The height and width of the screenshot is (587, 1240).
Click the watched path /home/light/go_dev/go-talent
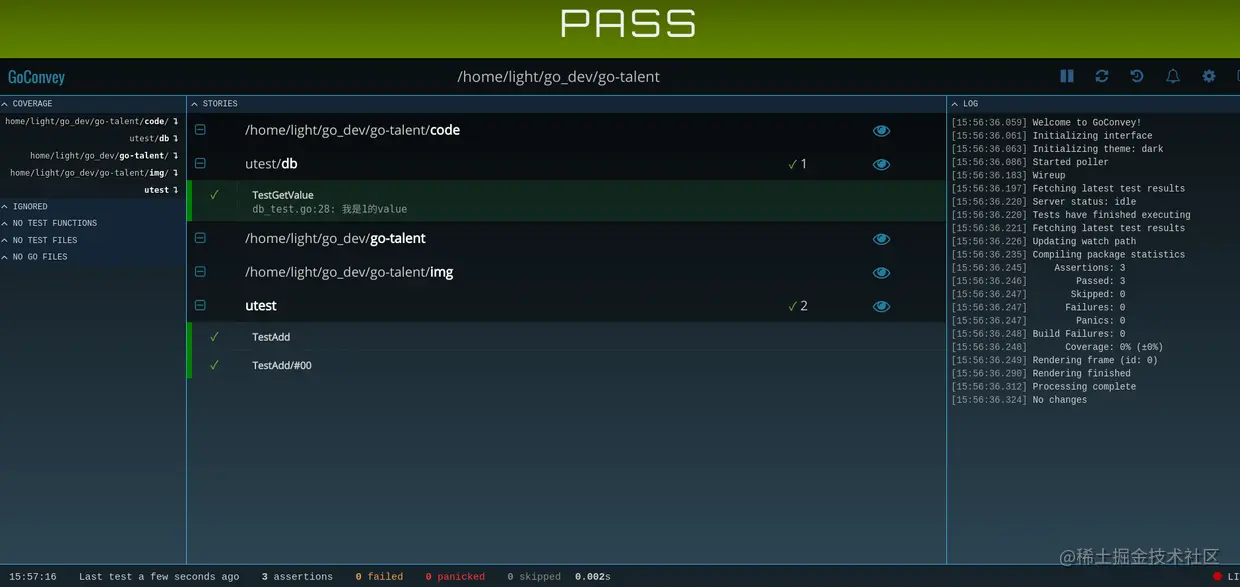tap(558, 77)
